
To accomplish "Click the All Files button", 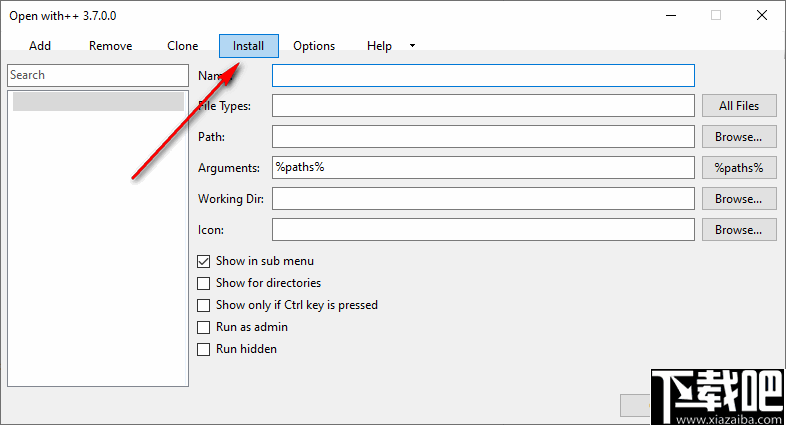I will point(739,106).
